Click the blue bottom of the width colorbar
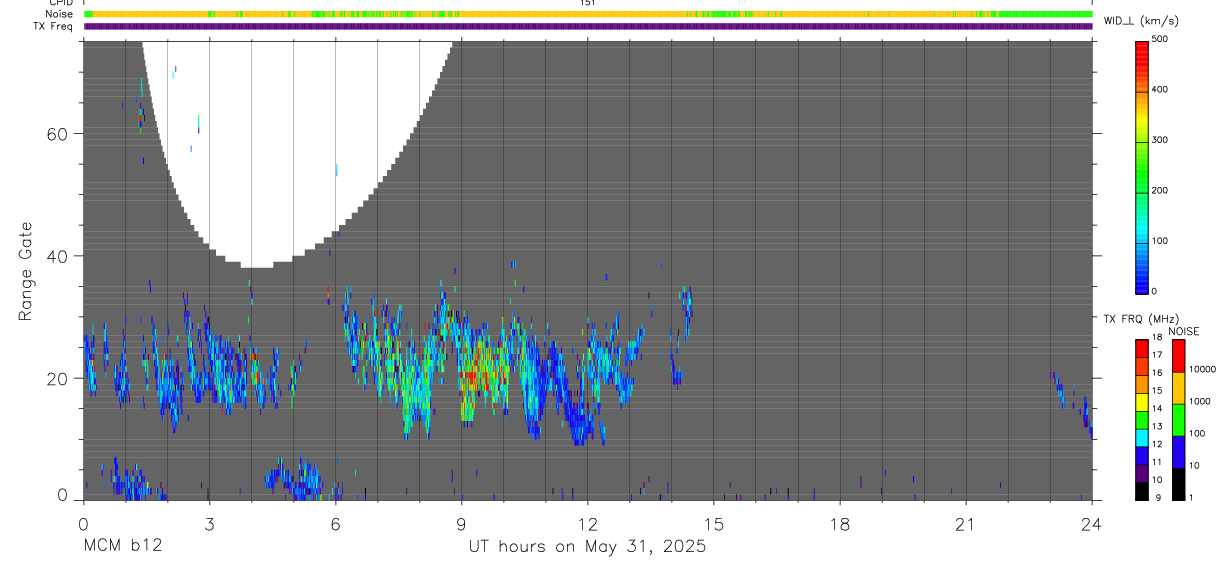1228x567 pixels. click(1142, 280)
